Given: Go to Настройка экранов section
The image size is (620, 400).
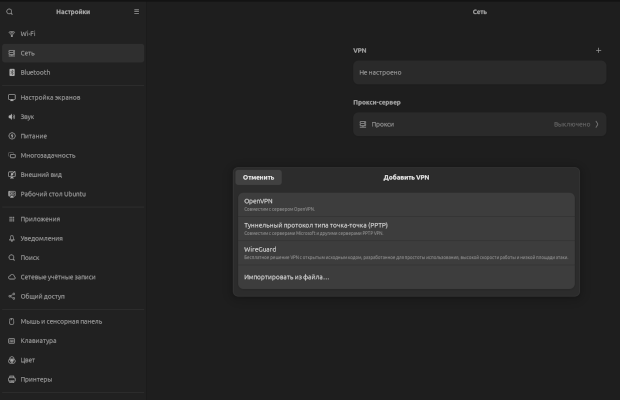Looking at the screenshot, I should pos(73,97).
